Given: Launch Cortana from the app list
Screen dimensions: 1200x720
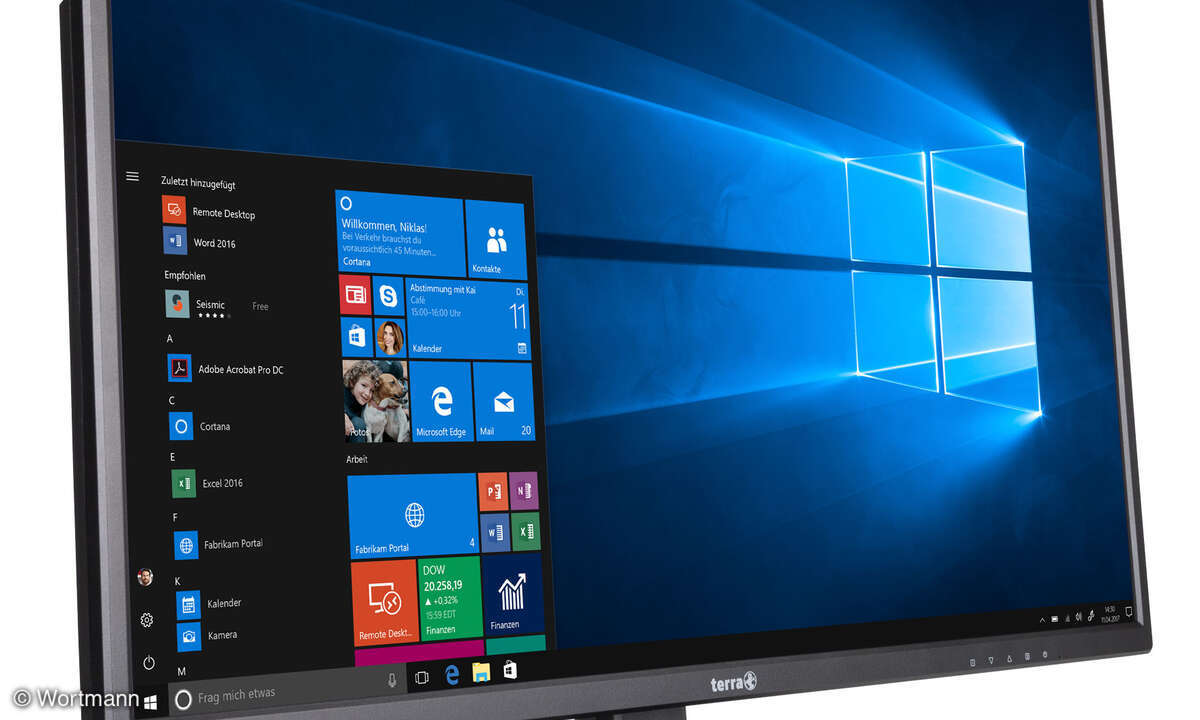Looking at the screenshot, I should point(202,426).
